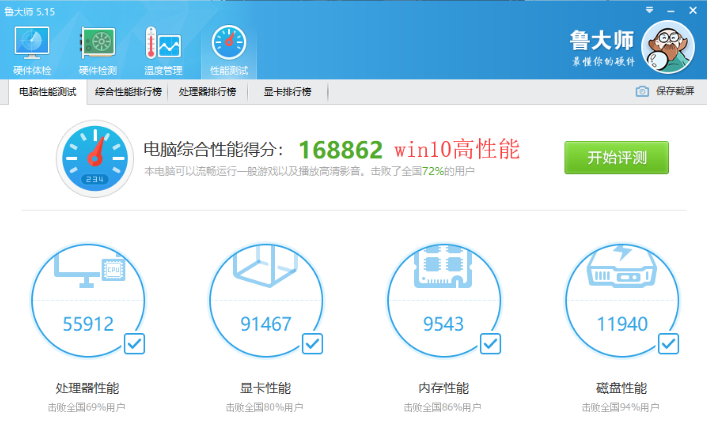
Task: Switch to the 综合性能排行榜 tab
Action: 128,92
